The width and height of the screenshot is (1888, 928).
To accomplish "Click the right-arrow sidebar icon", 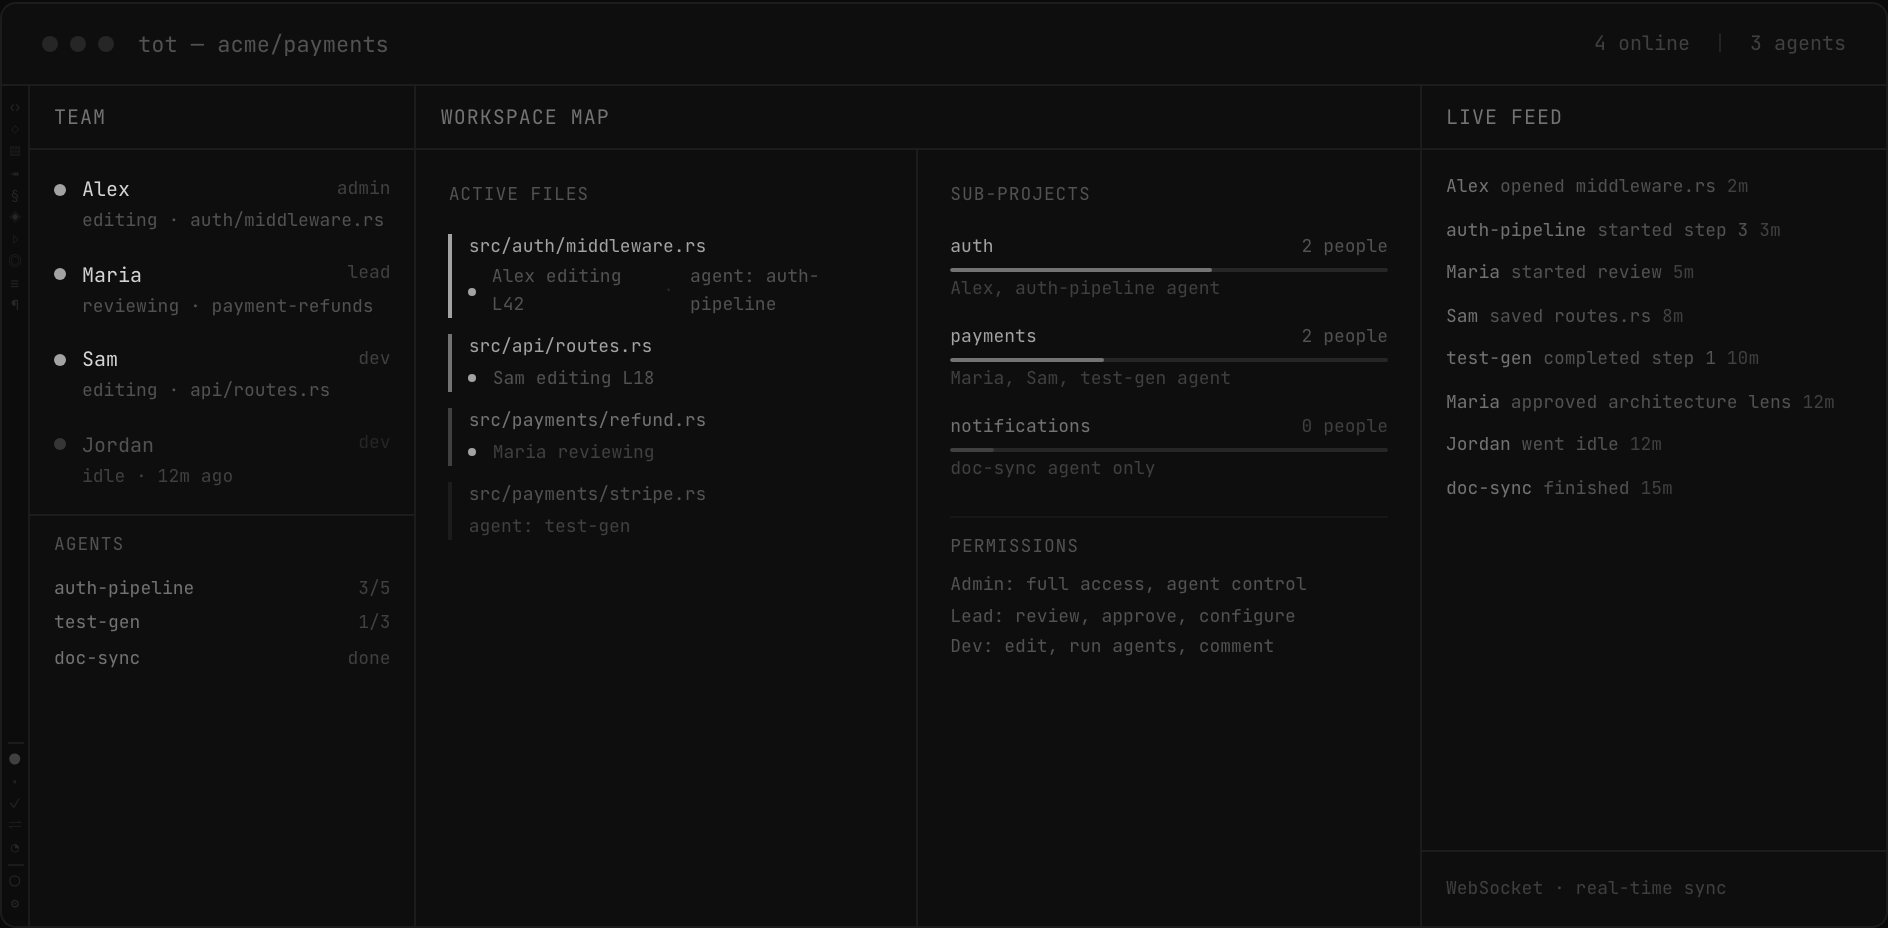I will tap(15, 174).
